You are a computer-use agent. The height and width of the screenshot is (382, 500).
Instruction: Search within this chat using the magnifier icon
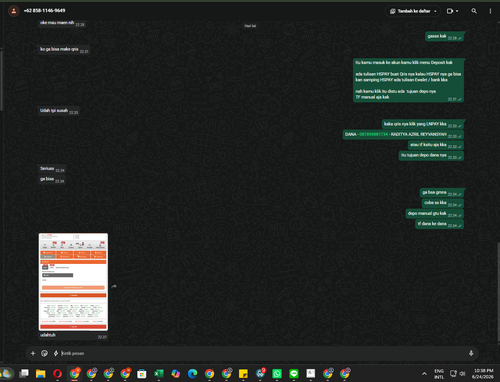(x=474, y=11)
